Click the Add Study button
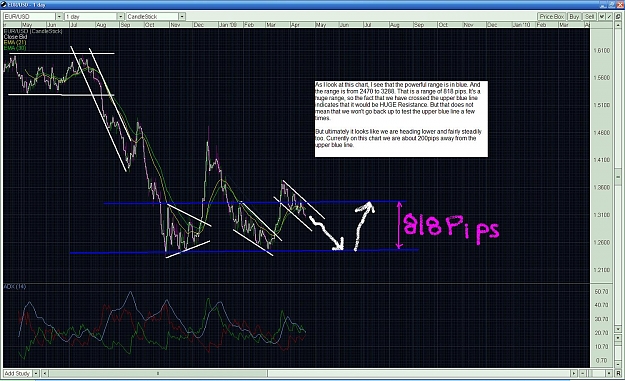Image resolution: width=625 pixels, height=381 pixels. (x=17, y=373)
